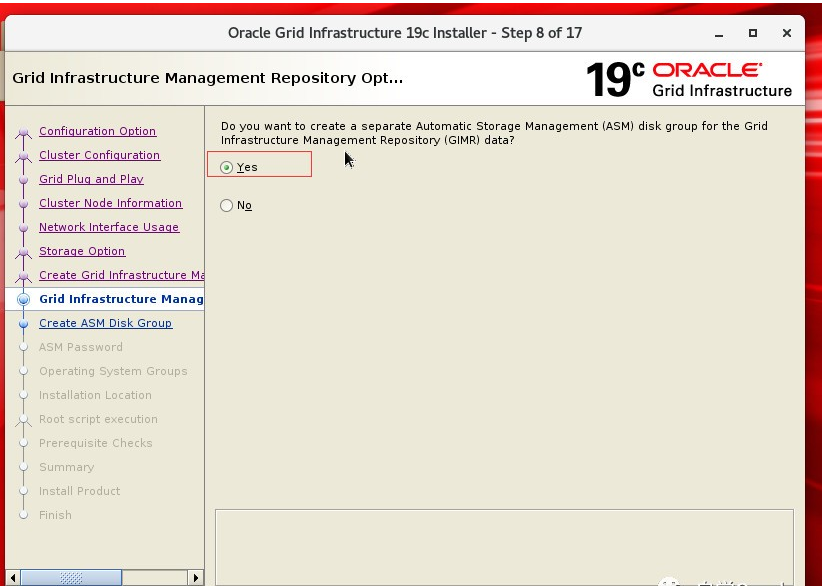Click the empty message pane at bottom
The image size is (822, 586).
tap(504, 547)
